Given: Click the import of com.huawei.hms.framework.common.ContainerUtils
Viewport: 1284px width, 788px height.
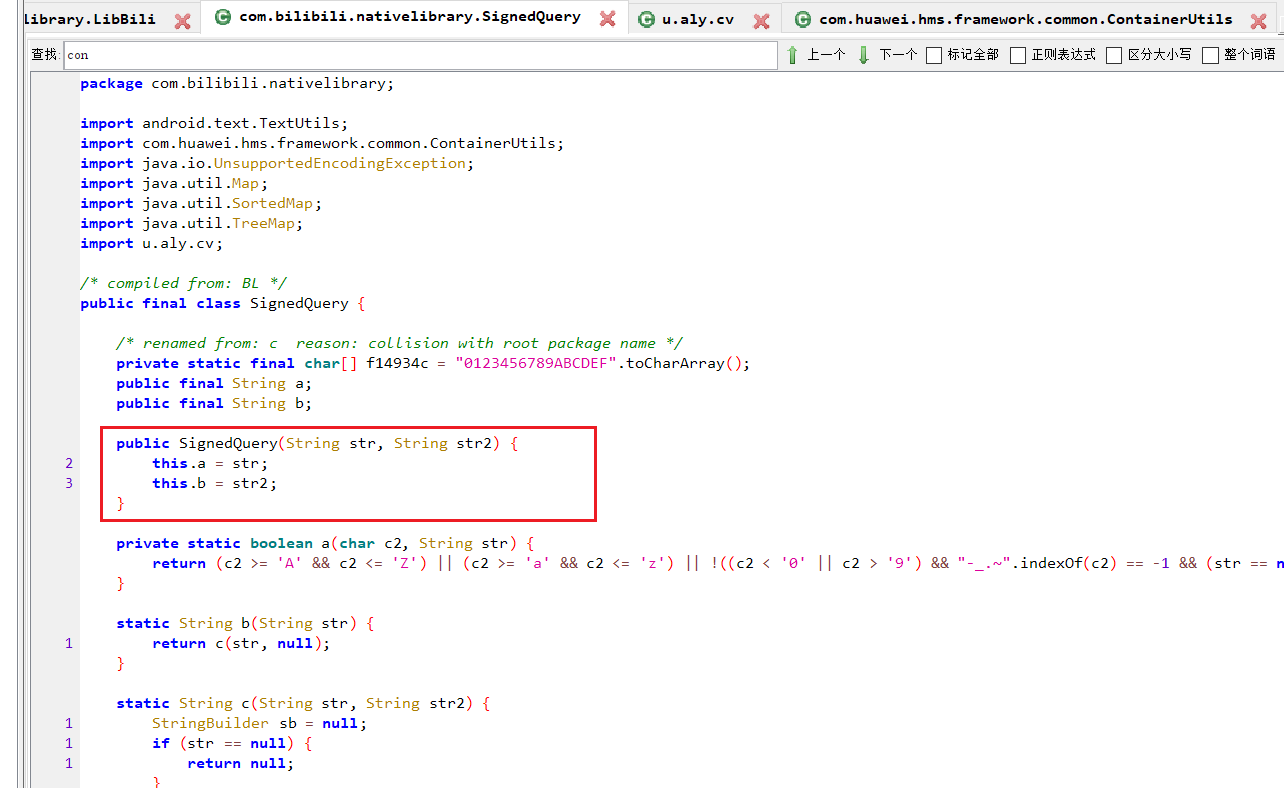Looking at the screenshot, I should point(322,143).
